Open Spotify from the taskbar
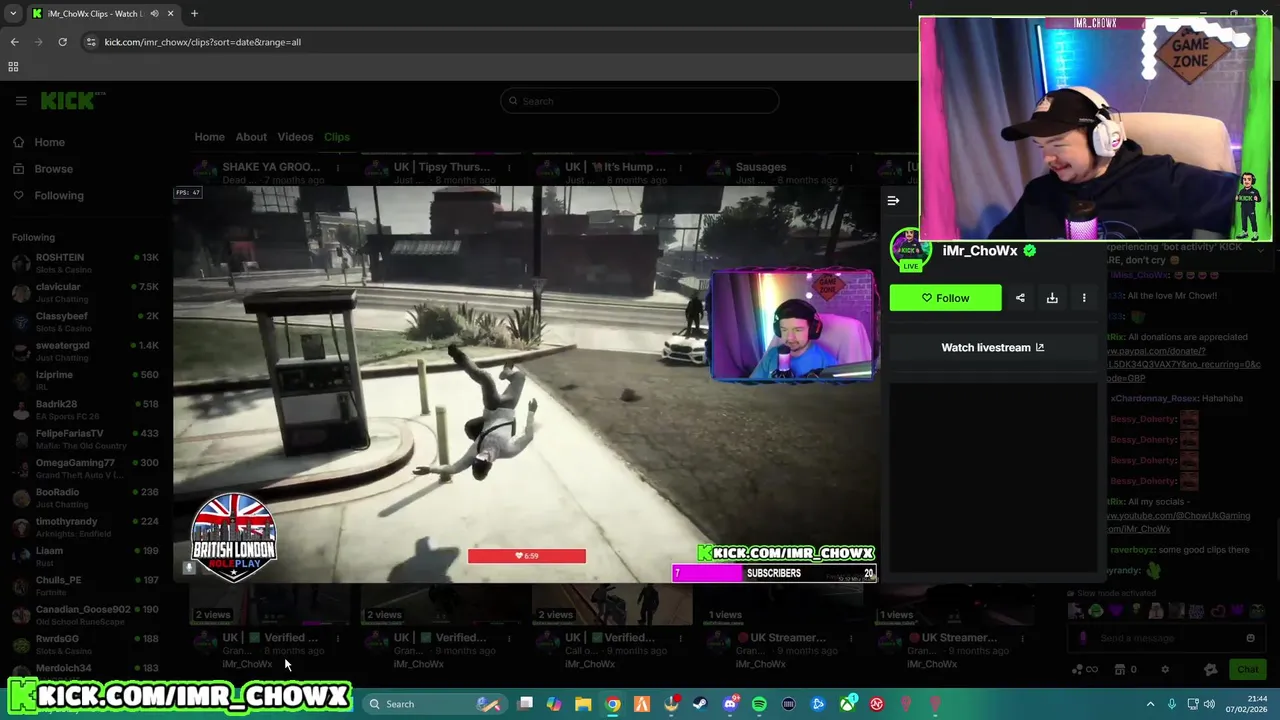Screen dimensions: 1280x720 click(x=759, y=704)
